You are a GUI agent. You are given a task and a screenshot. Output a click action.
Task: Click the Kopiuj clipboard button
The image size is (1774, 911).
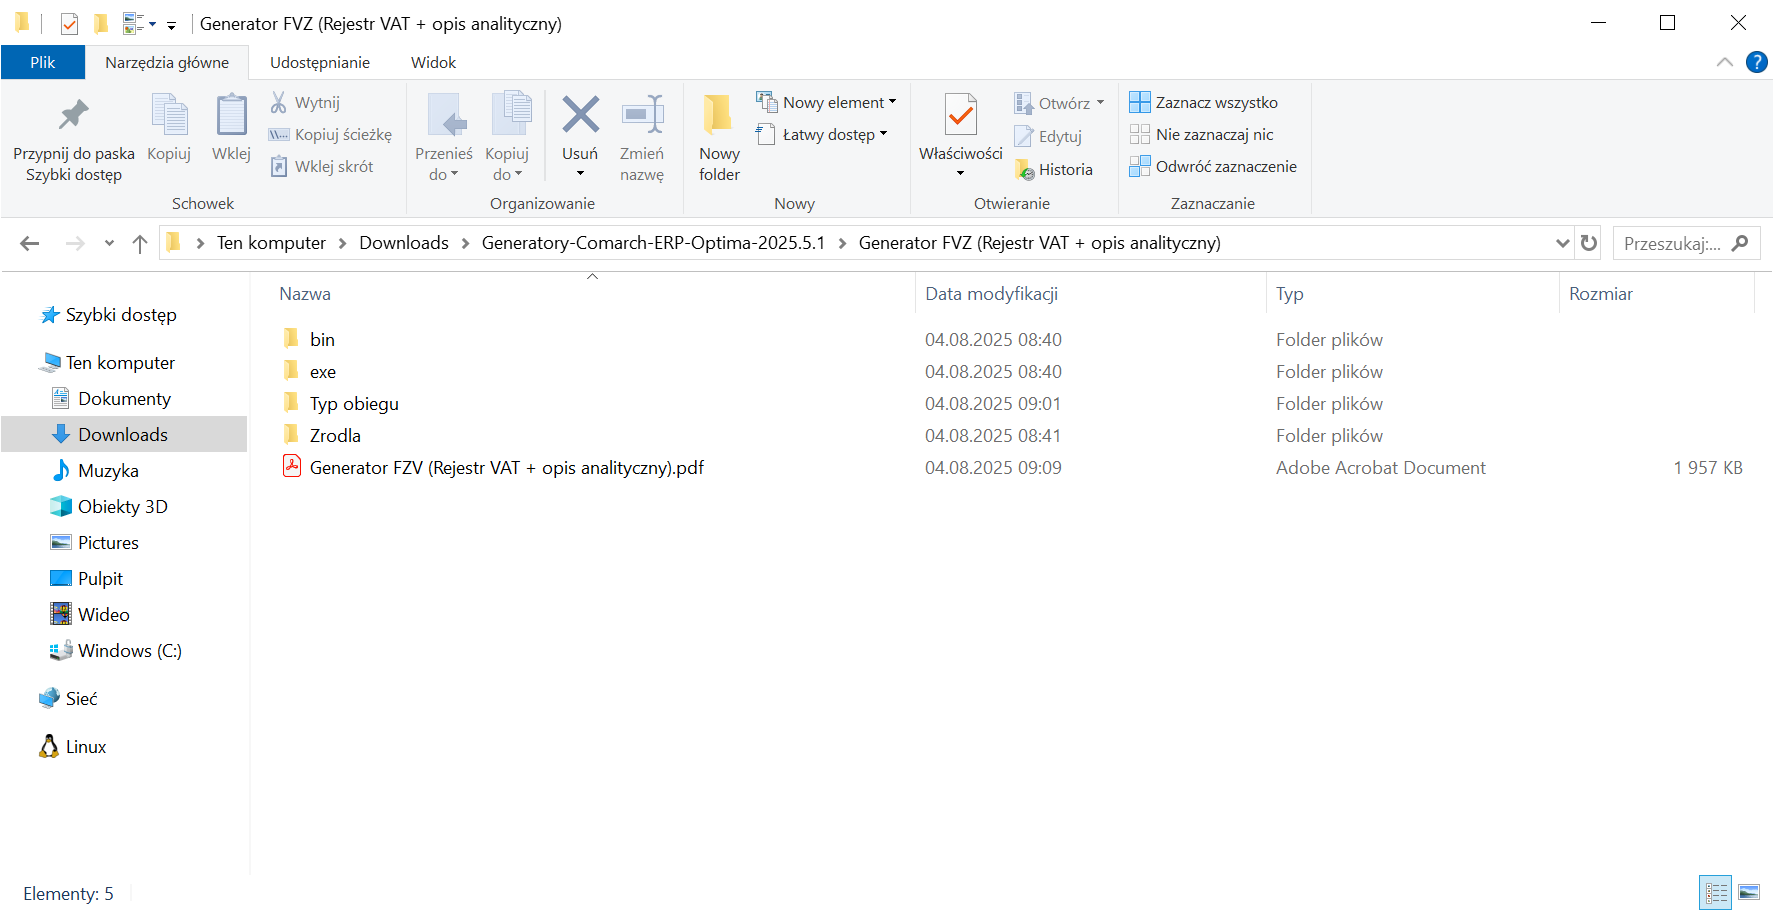(x=169, y=128)
